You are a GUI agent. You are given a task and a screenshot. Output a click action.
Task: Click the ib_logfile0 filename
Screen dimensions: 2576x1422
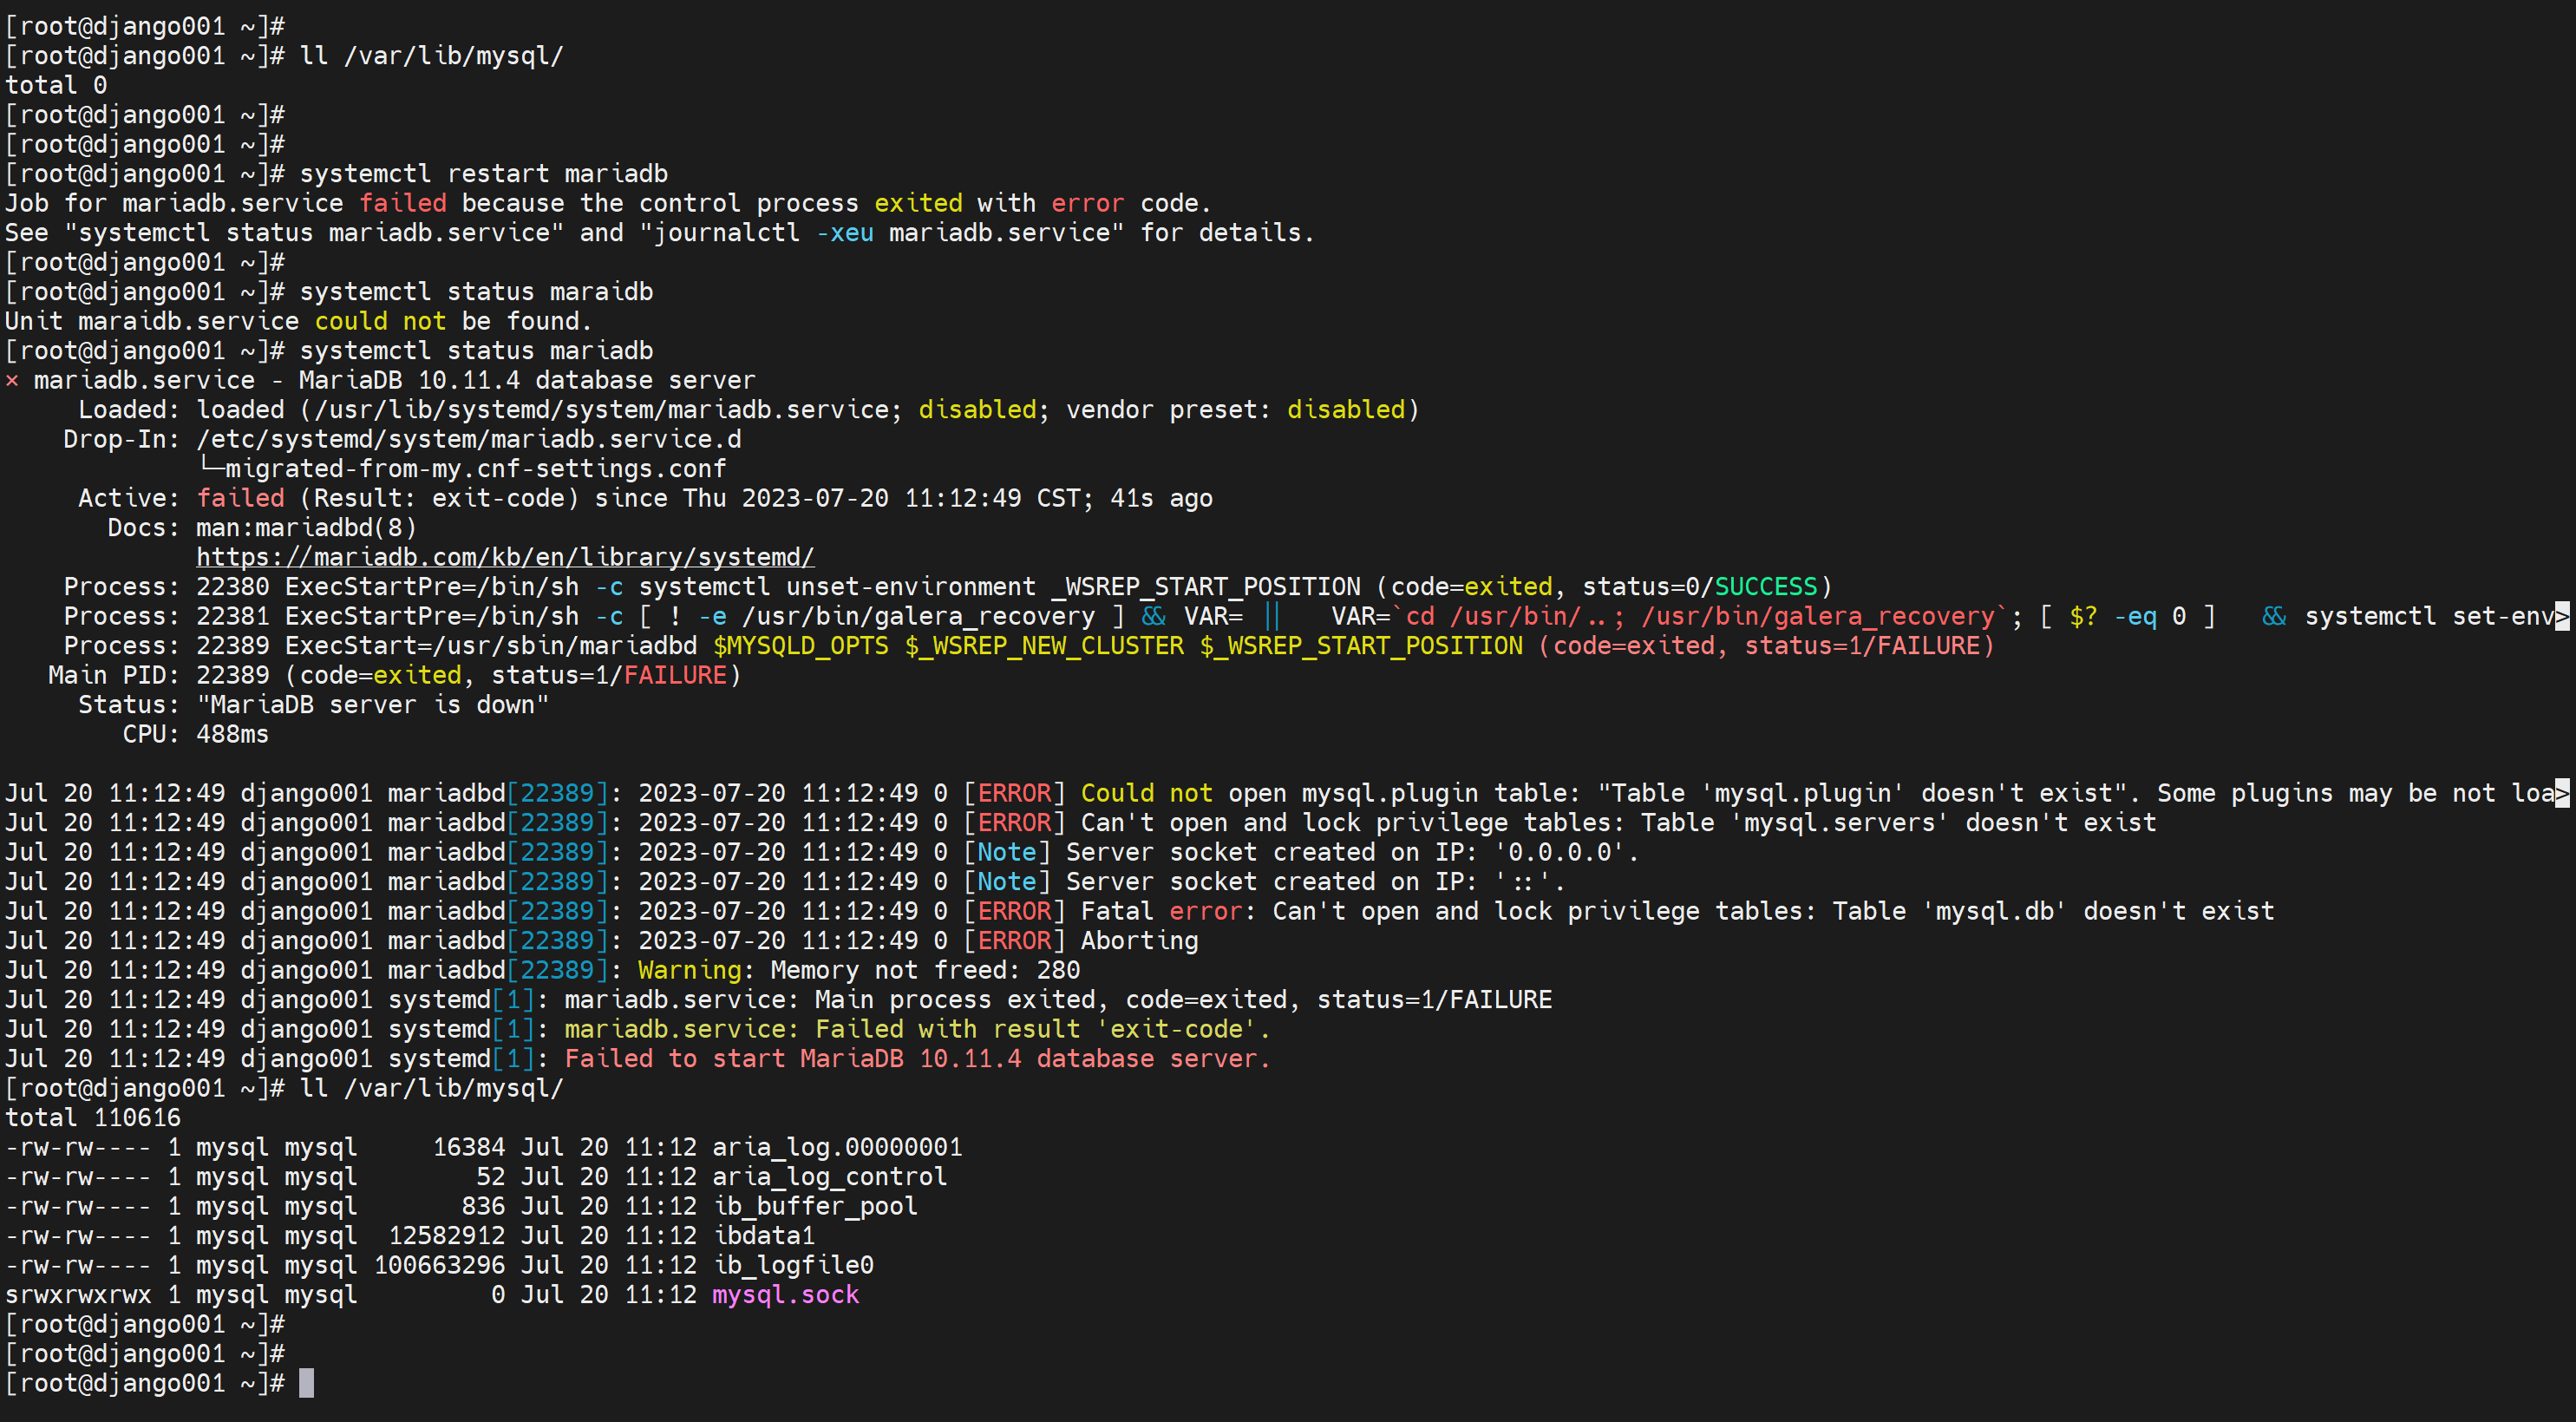click(793, 1265)
